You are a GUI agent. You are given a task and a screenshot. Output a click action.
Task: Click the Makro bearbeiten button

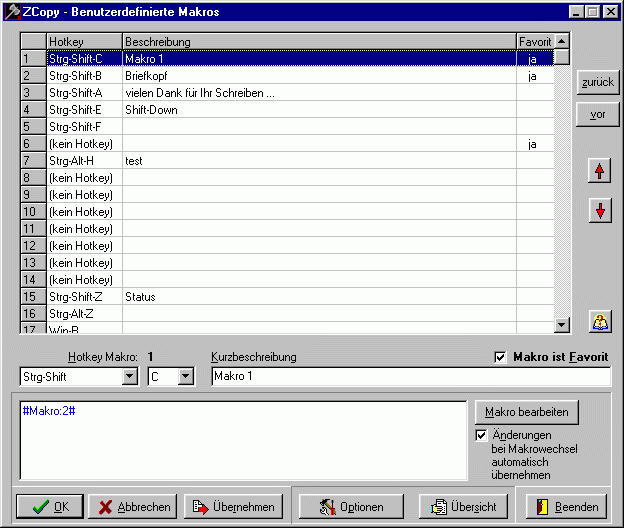[x=526, y=412]
